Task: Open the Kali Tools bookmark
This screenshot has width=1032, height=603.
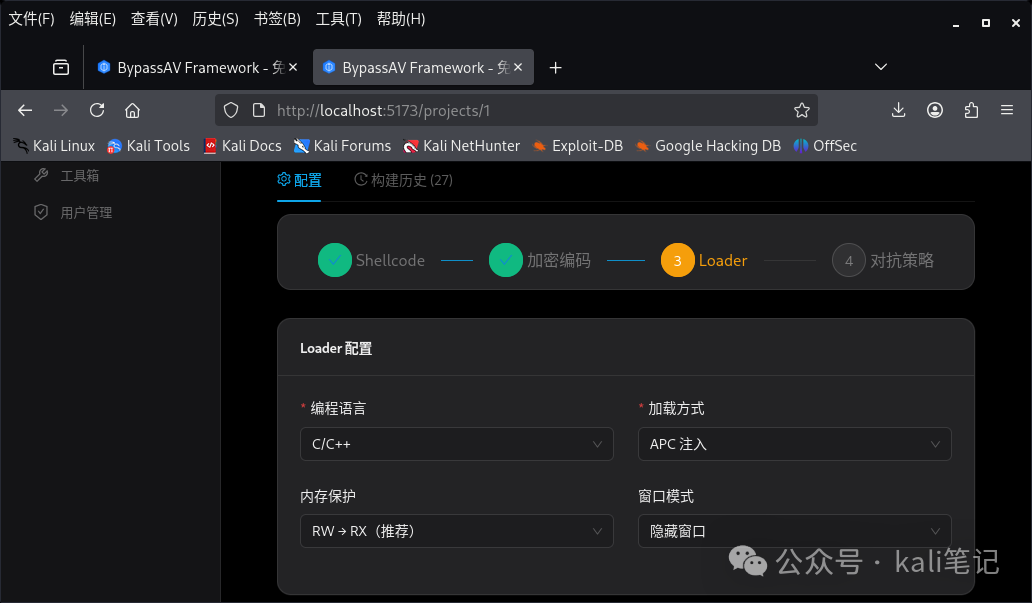Action: (149, 145)
